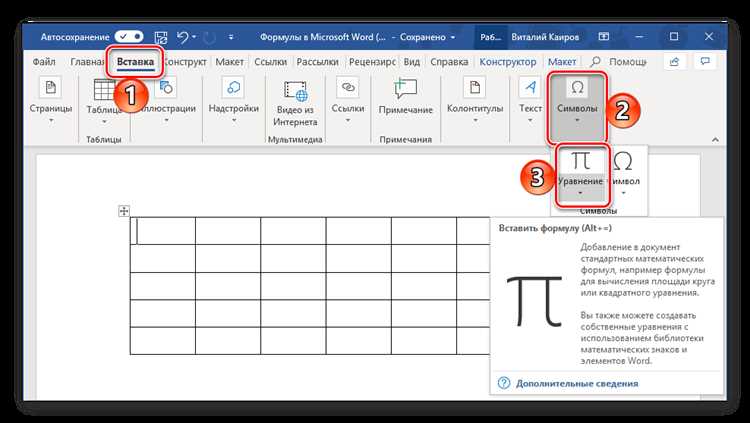Click the user name Виталий Каиров
750x423 pixels.
click(x=545, y=37)
